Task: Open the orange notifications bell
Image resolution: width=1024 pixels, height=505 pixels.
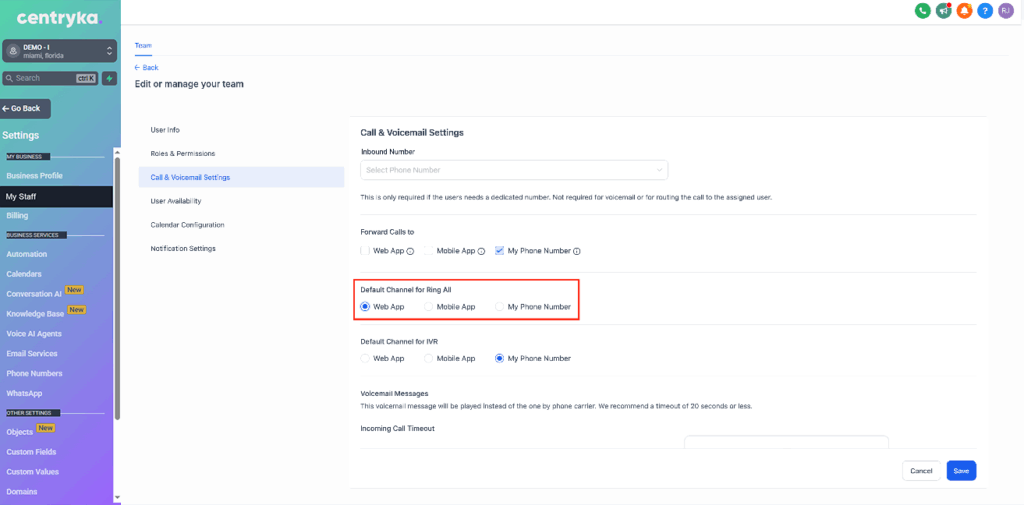Action: (964, 11)
